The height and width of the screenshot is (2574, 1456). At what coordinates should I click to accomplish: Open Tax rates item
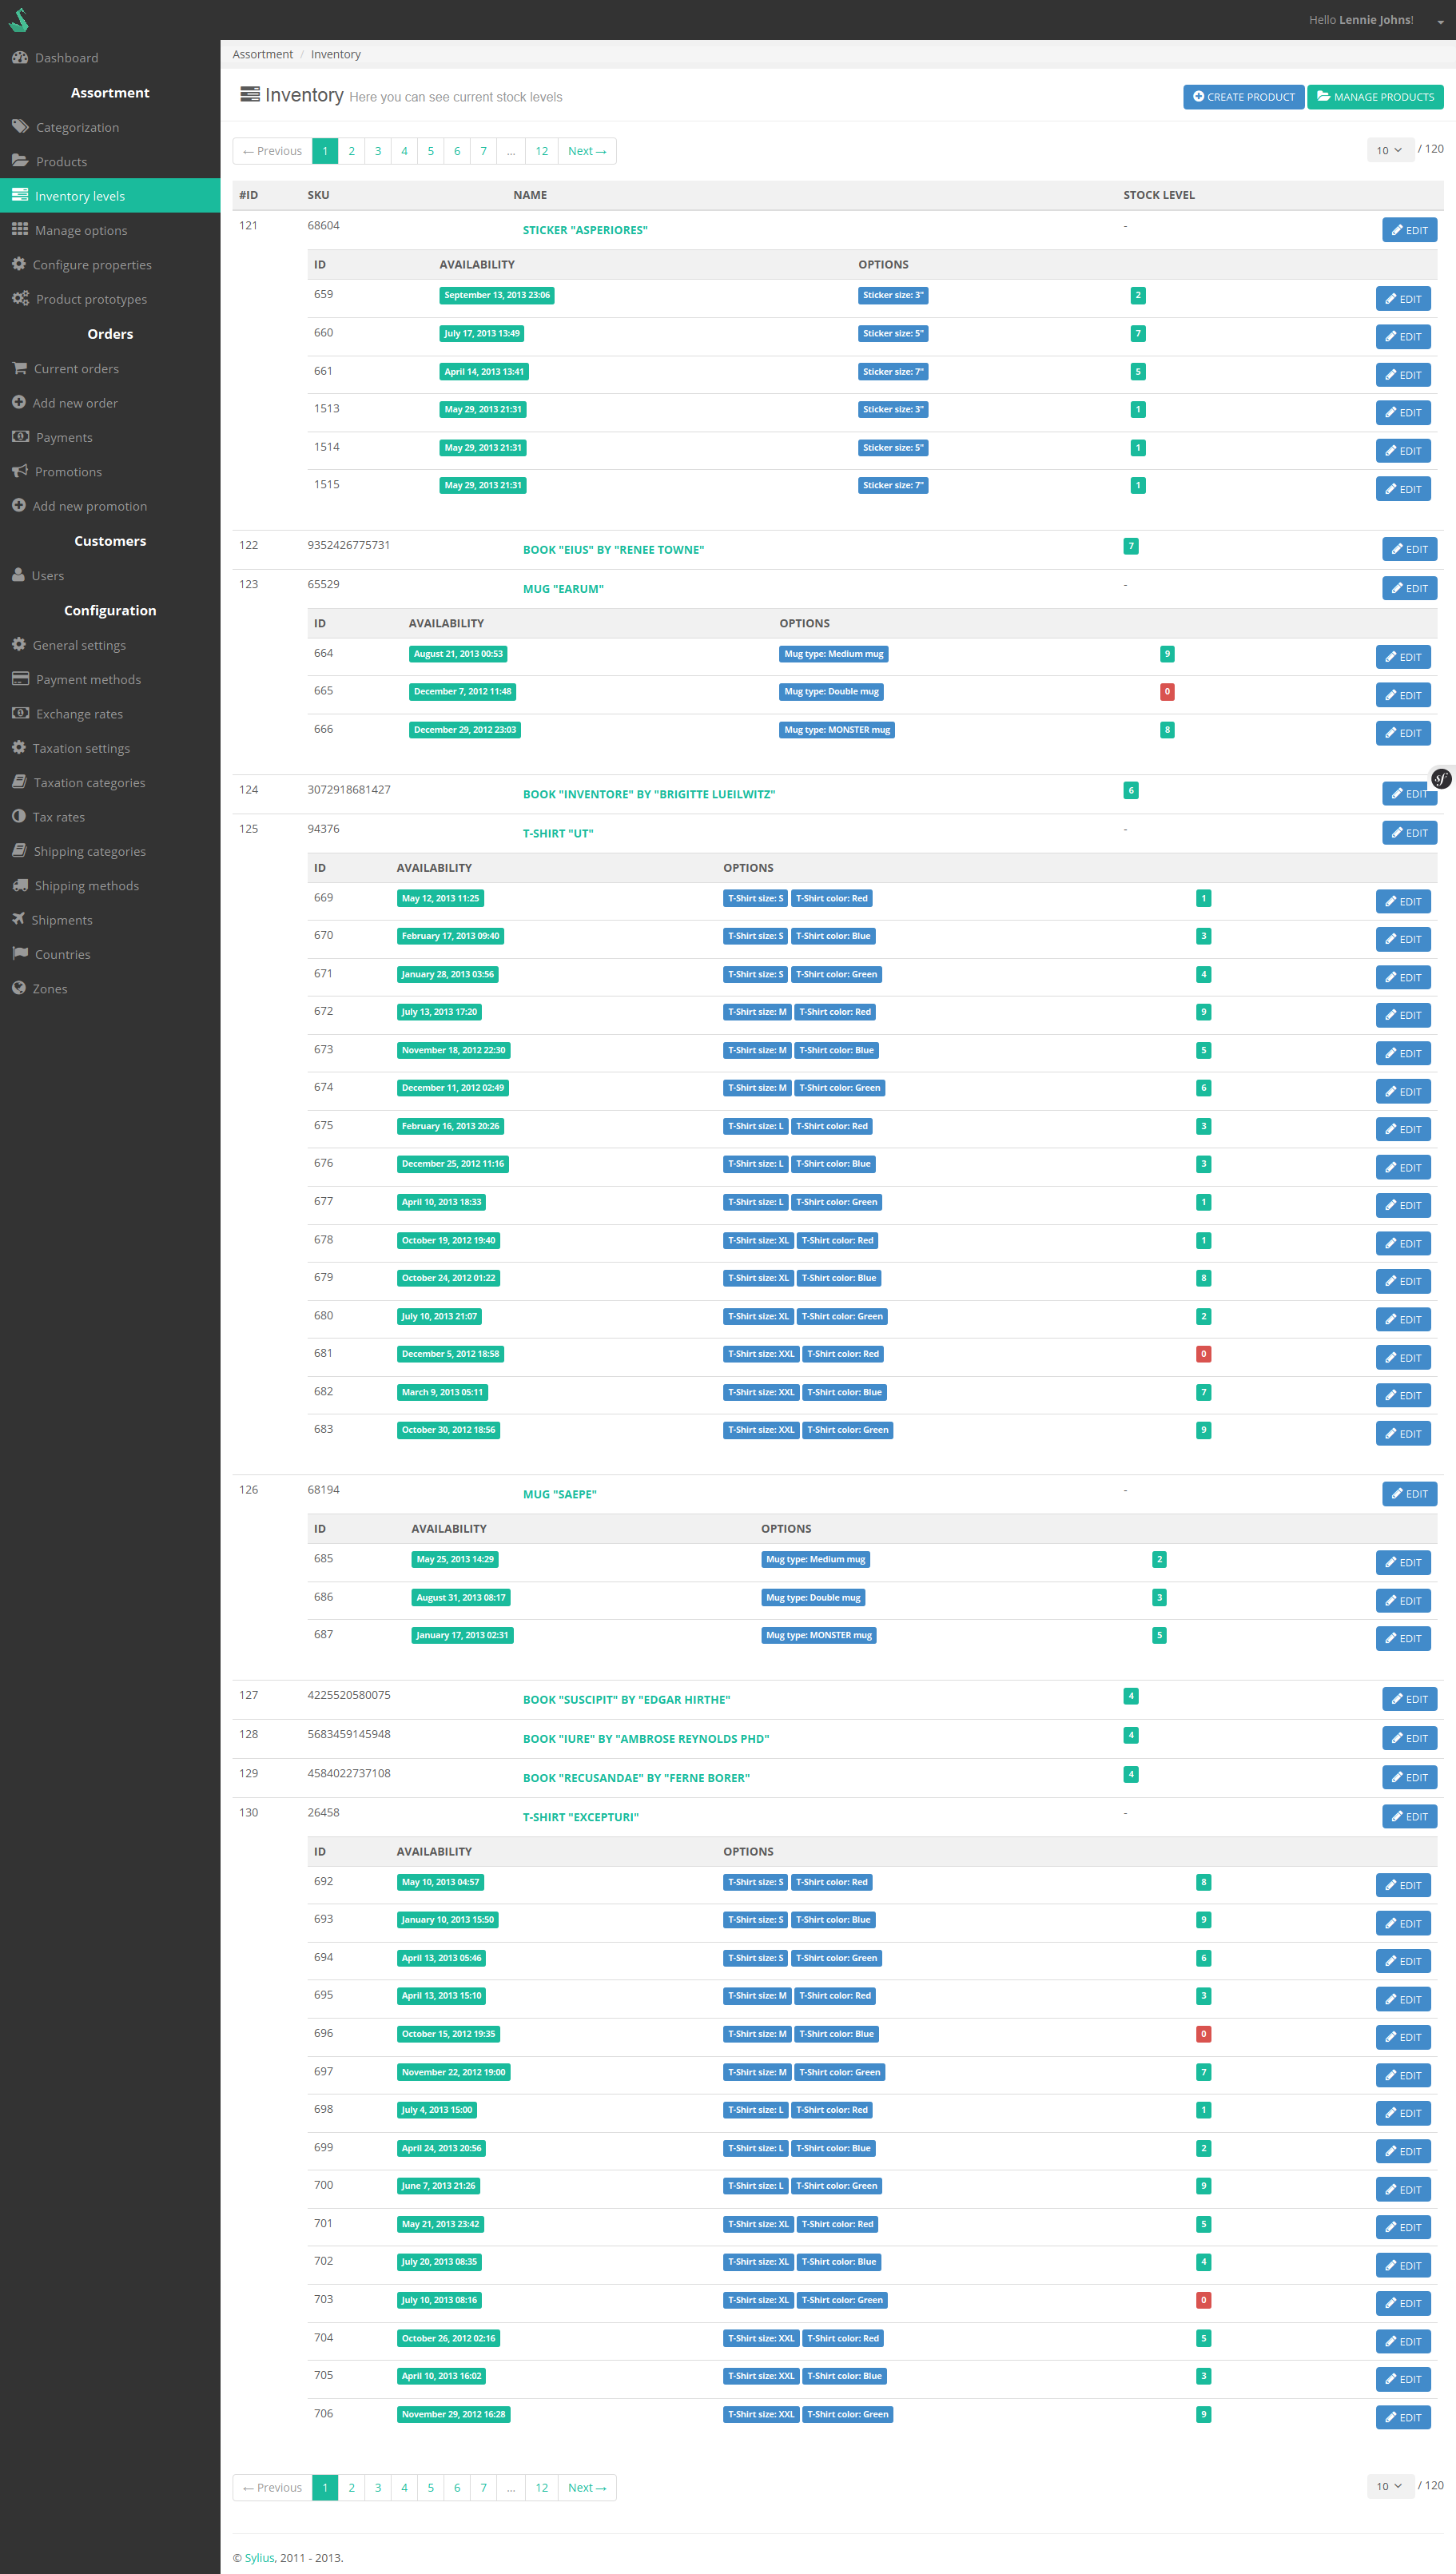[x=110, y=817]
